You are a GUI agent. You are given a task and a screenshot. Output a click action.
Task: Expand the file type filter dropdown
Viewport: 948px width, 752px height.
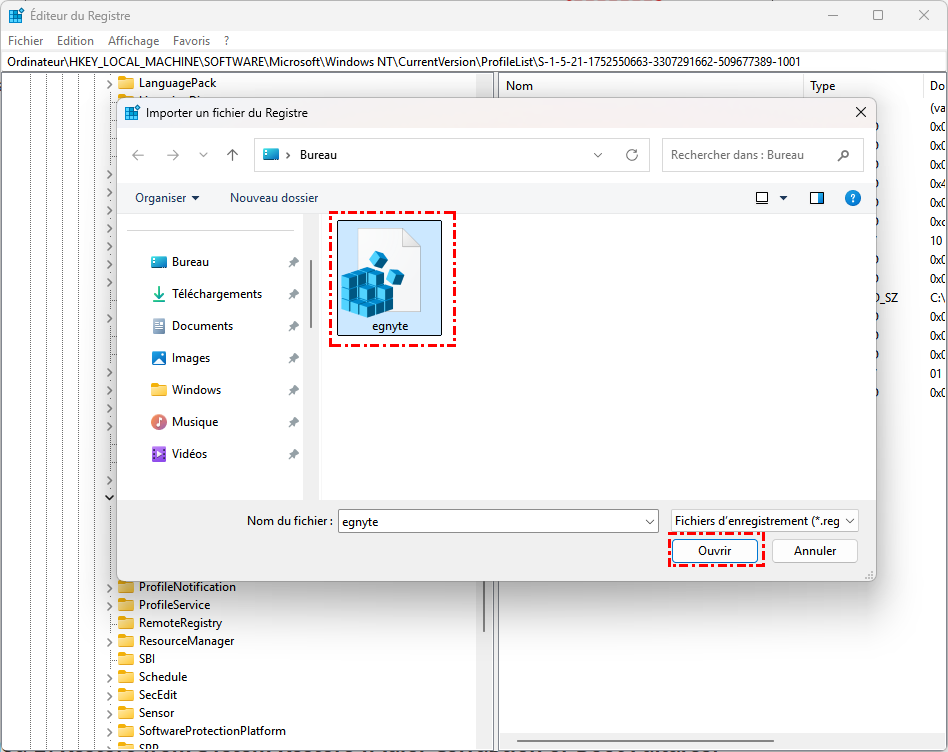(x=764, y=521)
